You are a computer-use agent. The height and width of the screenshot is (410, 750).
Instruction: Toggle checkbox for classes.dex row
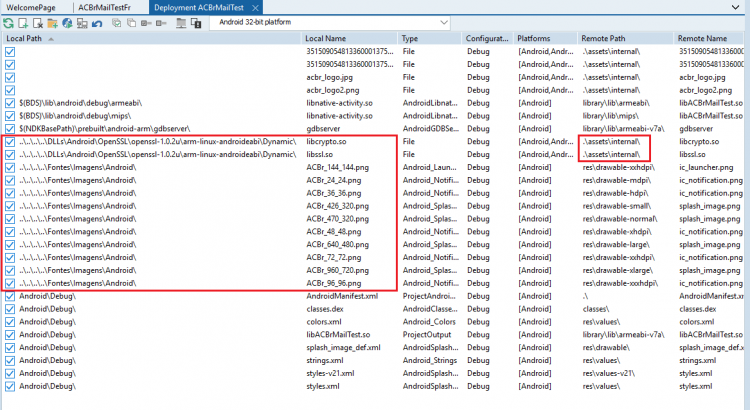tap(10, 309)
